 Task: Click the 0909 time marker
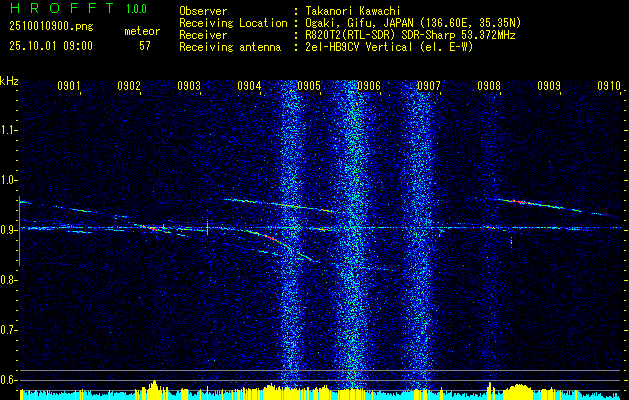click(x=549, y=85)
